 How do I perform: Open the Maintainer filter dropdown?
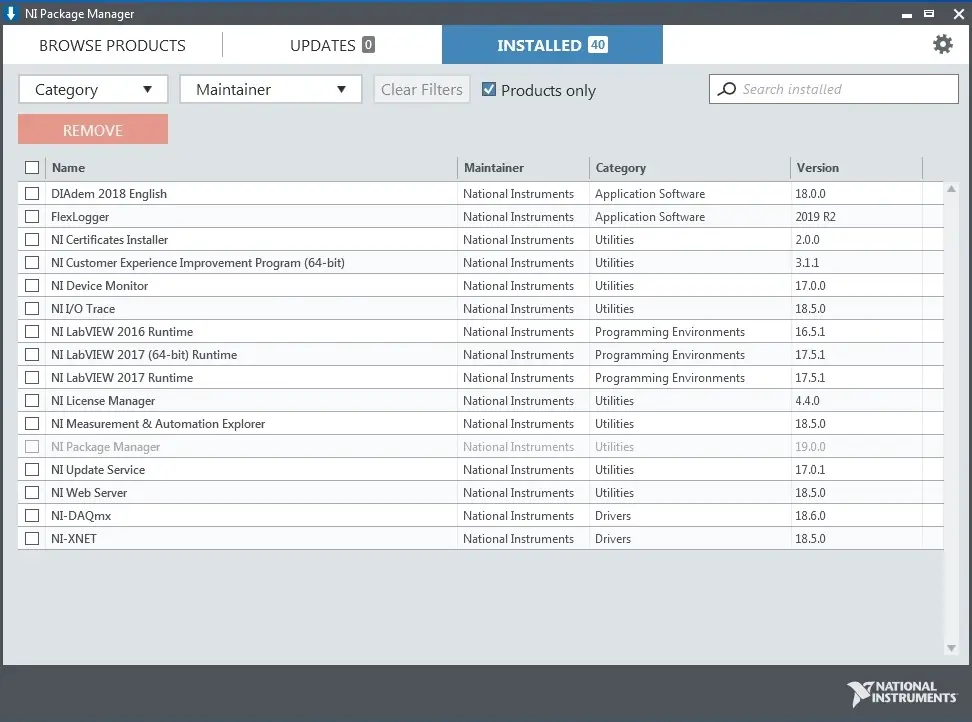click(x=271, y=89)
